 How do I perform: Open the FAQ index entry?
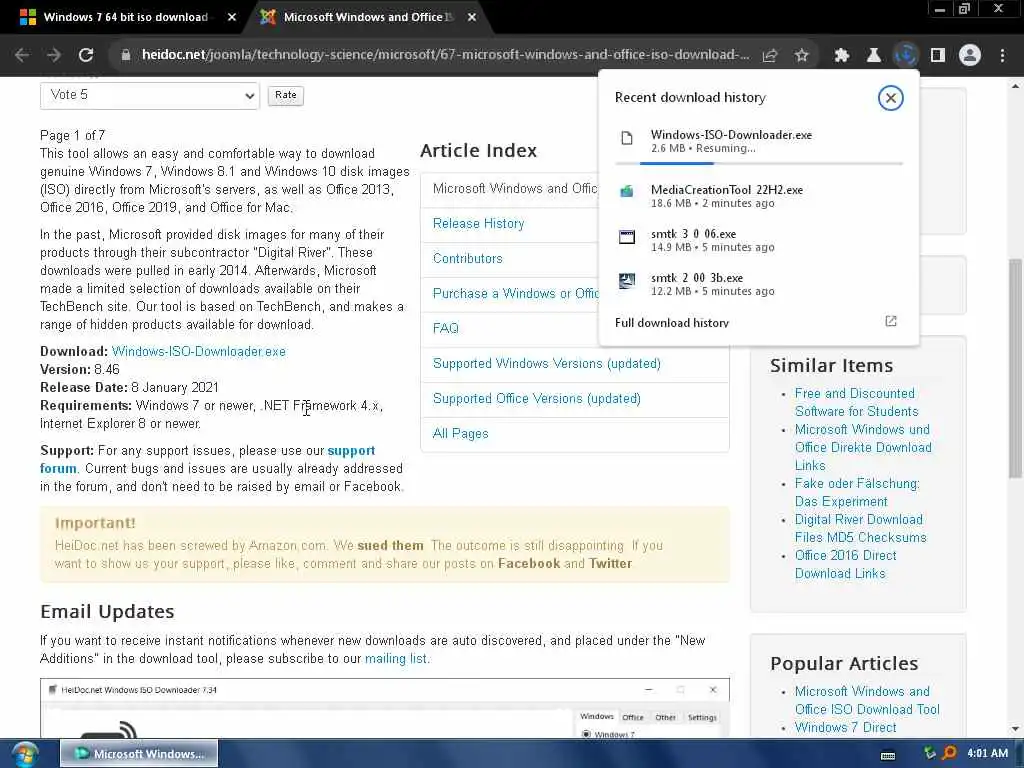[445, 328]
